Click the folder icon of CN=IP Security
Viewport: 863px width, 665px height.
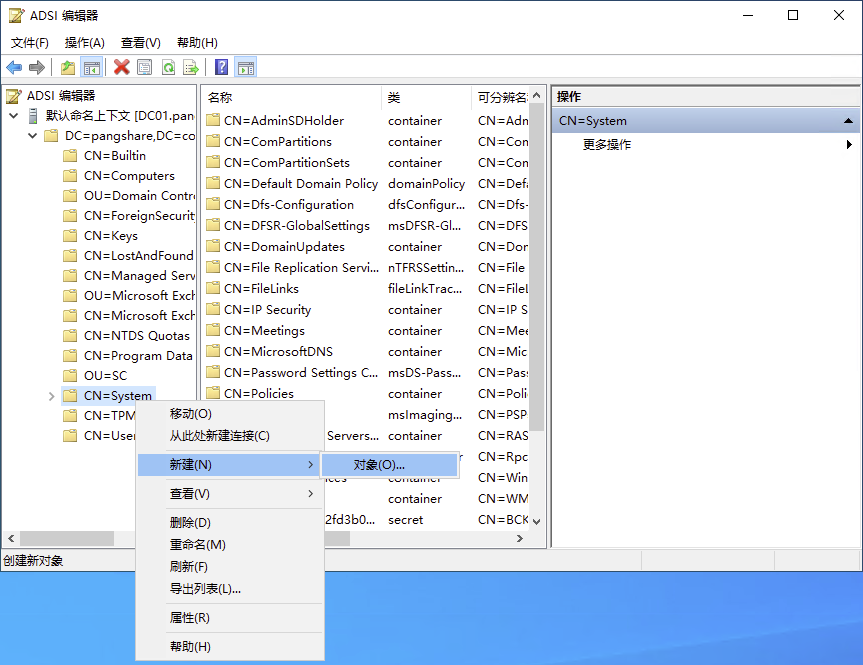click(x=213, y=309)
